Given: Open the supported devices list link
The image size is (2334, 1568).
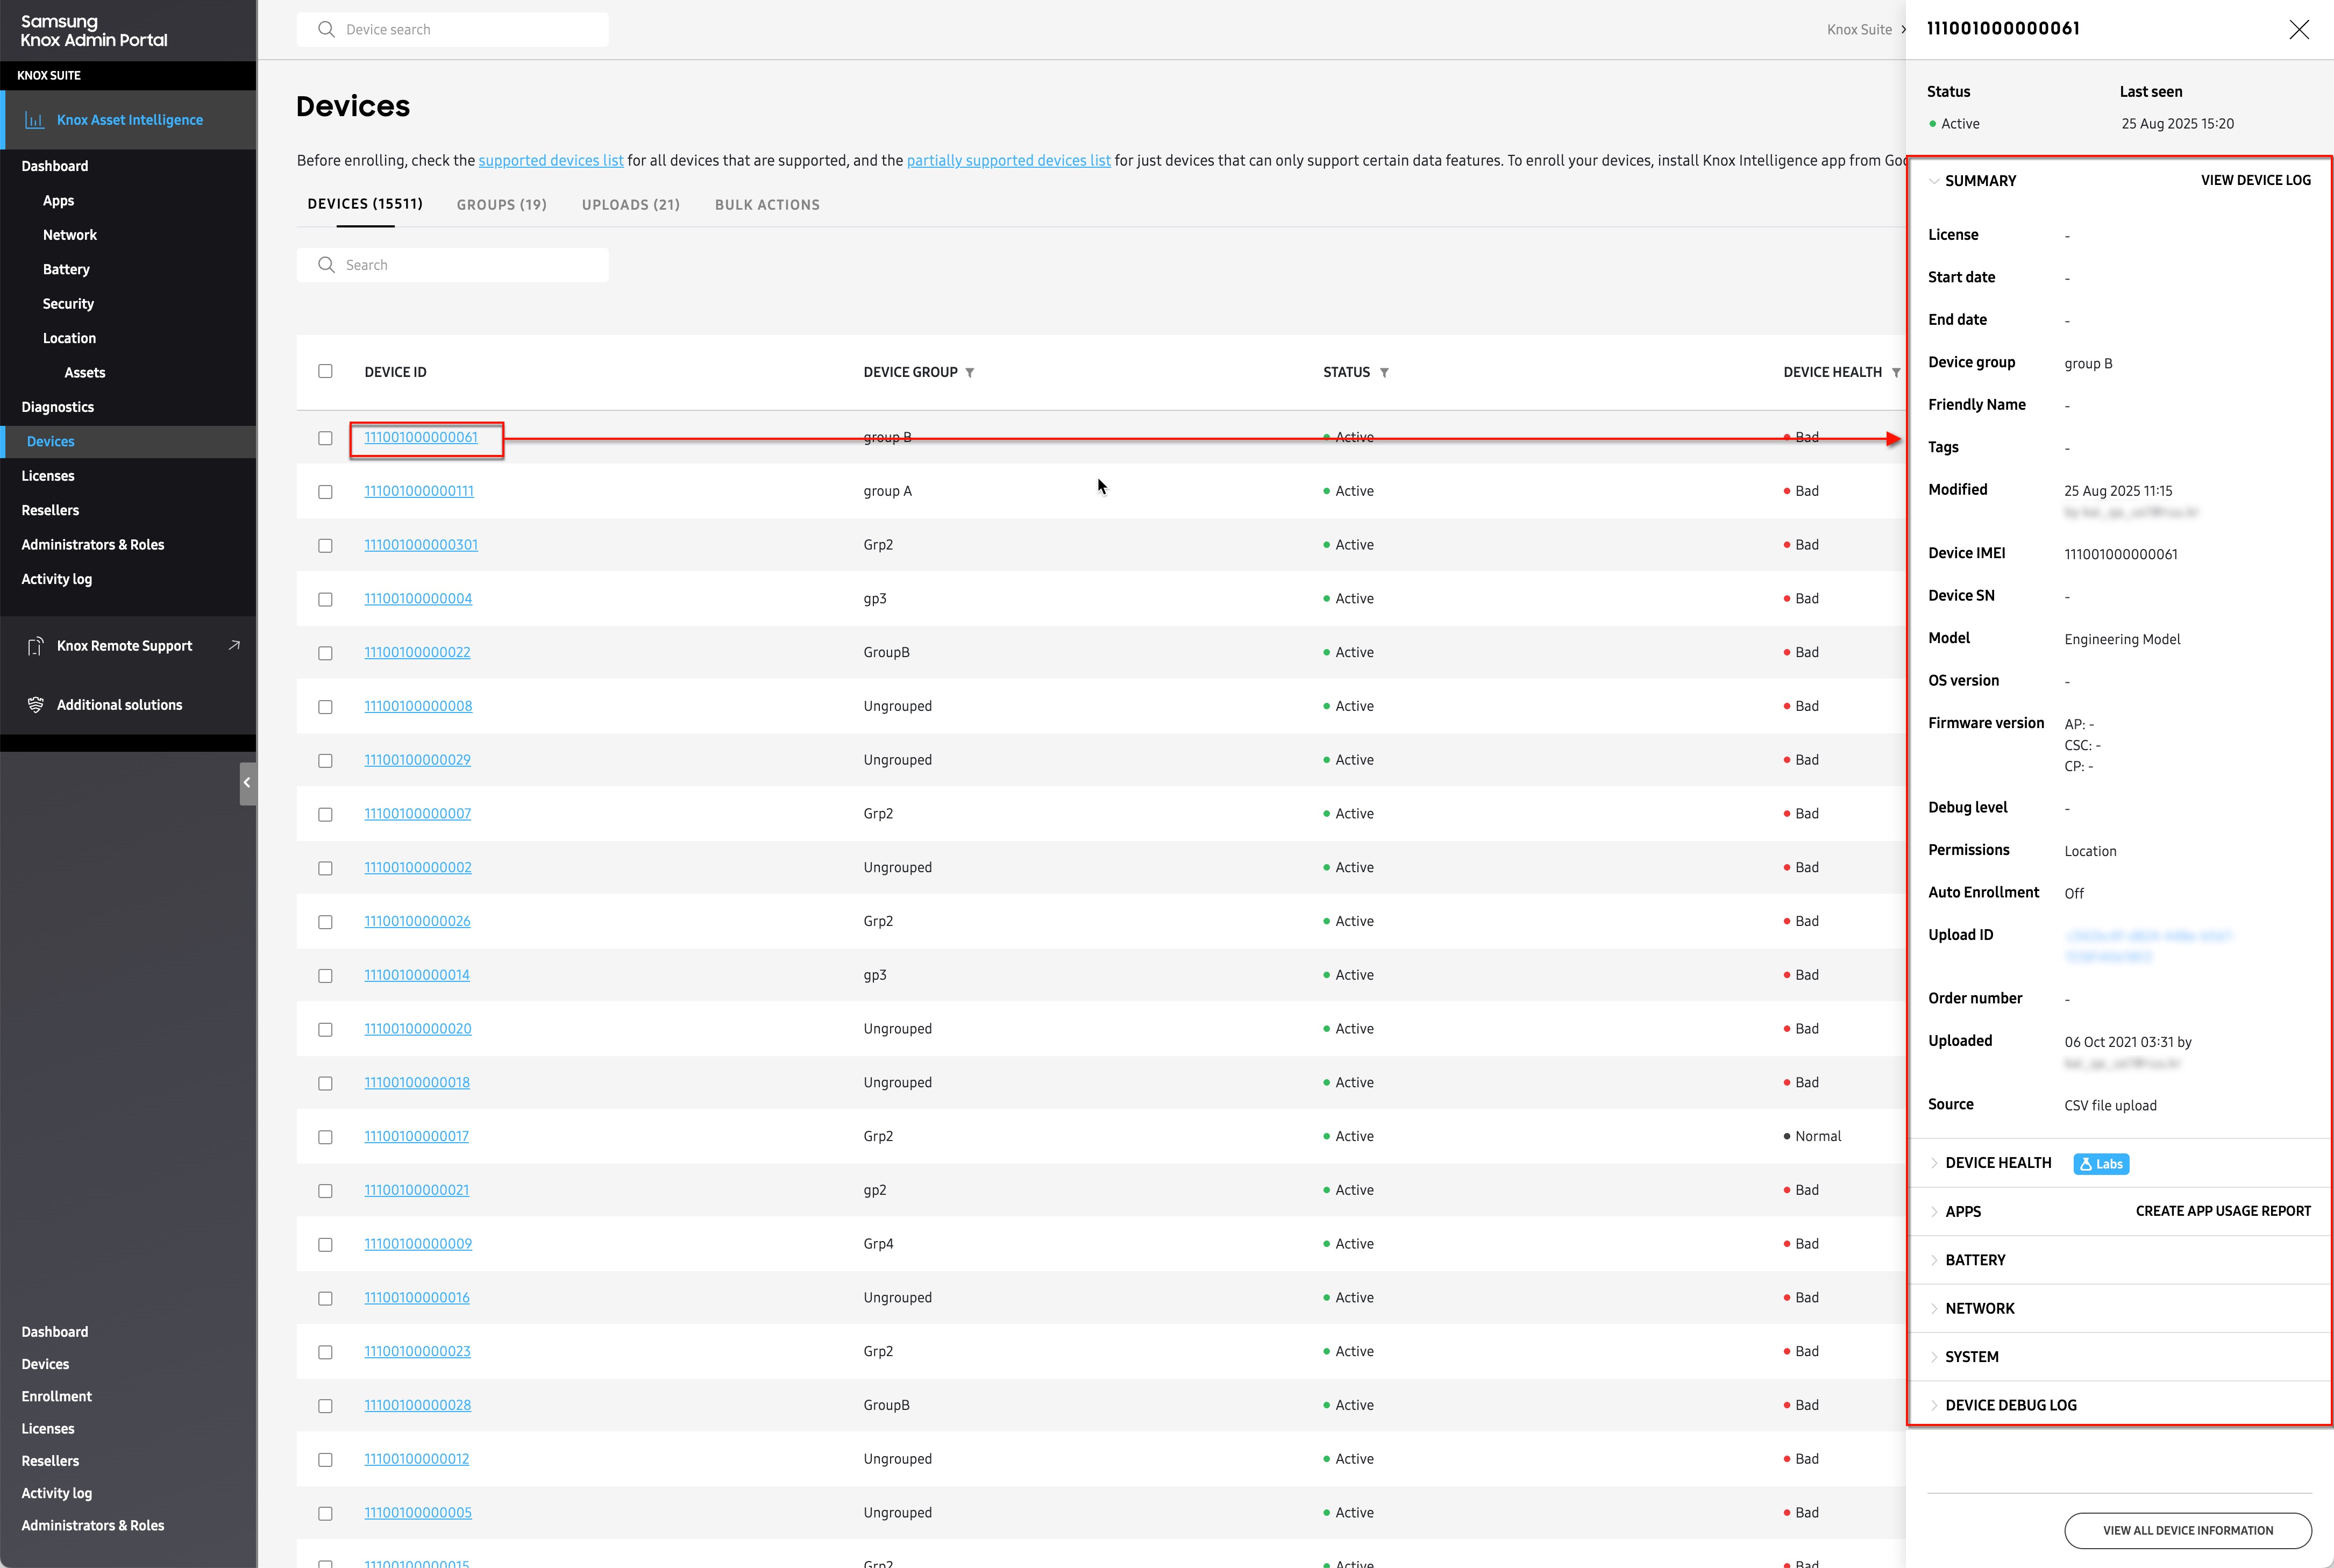Looking at the screenshot, I should (x=551, y=161).
